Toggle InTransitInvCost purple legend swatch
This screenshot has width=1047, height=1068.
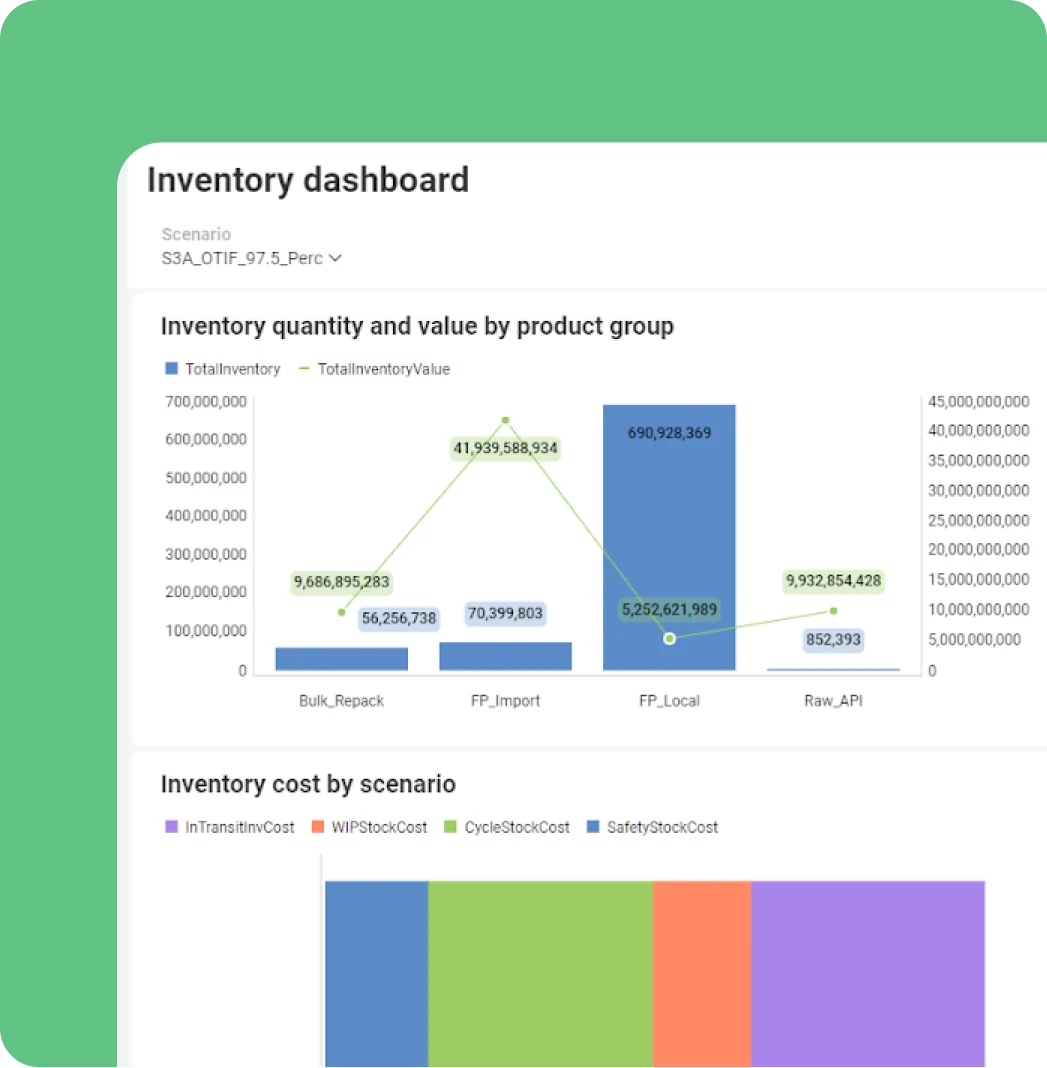point(171,826)
